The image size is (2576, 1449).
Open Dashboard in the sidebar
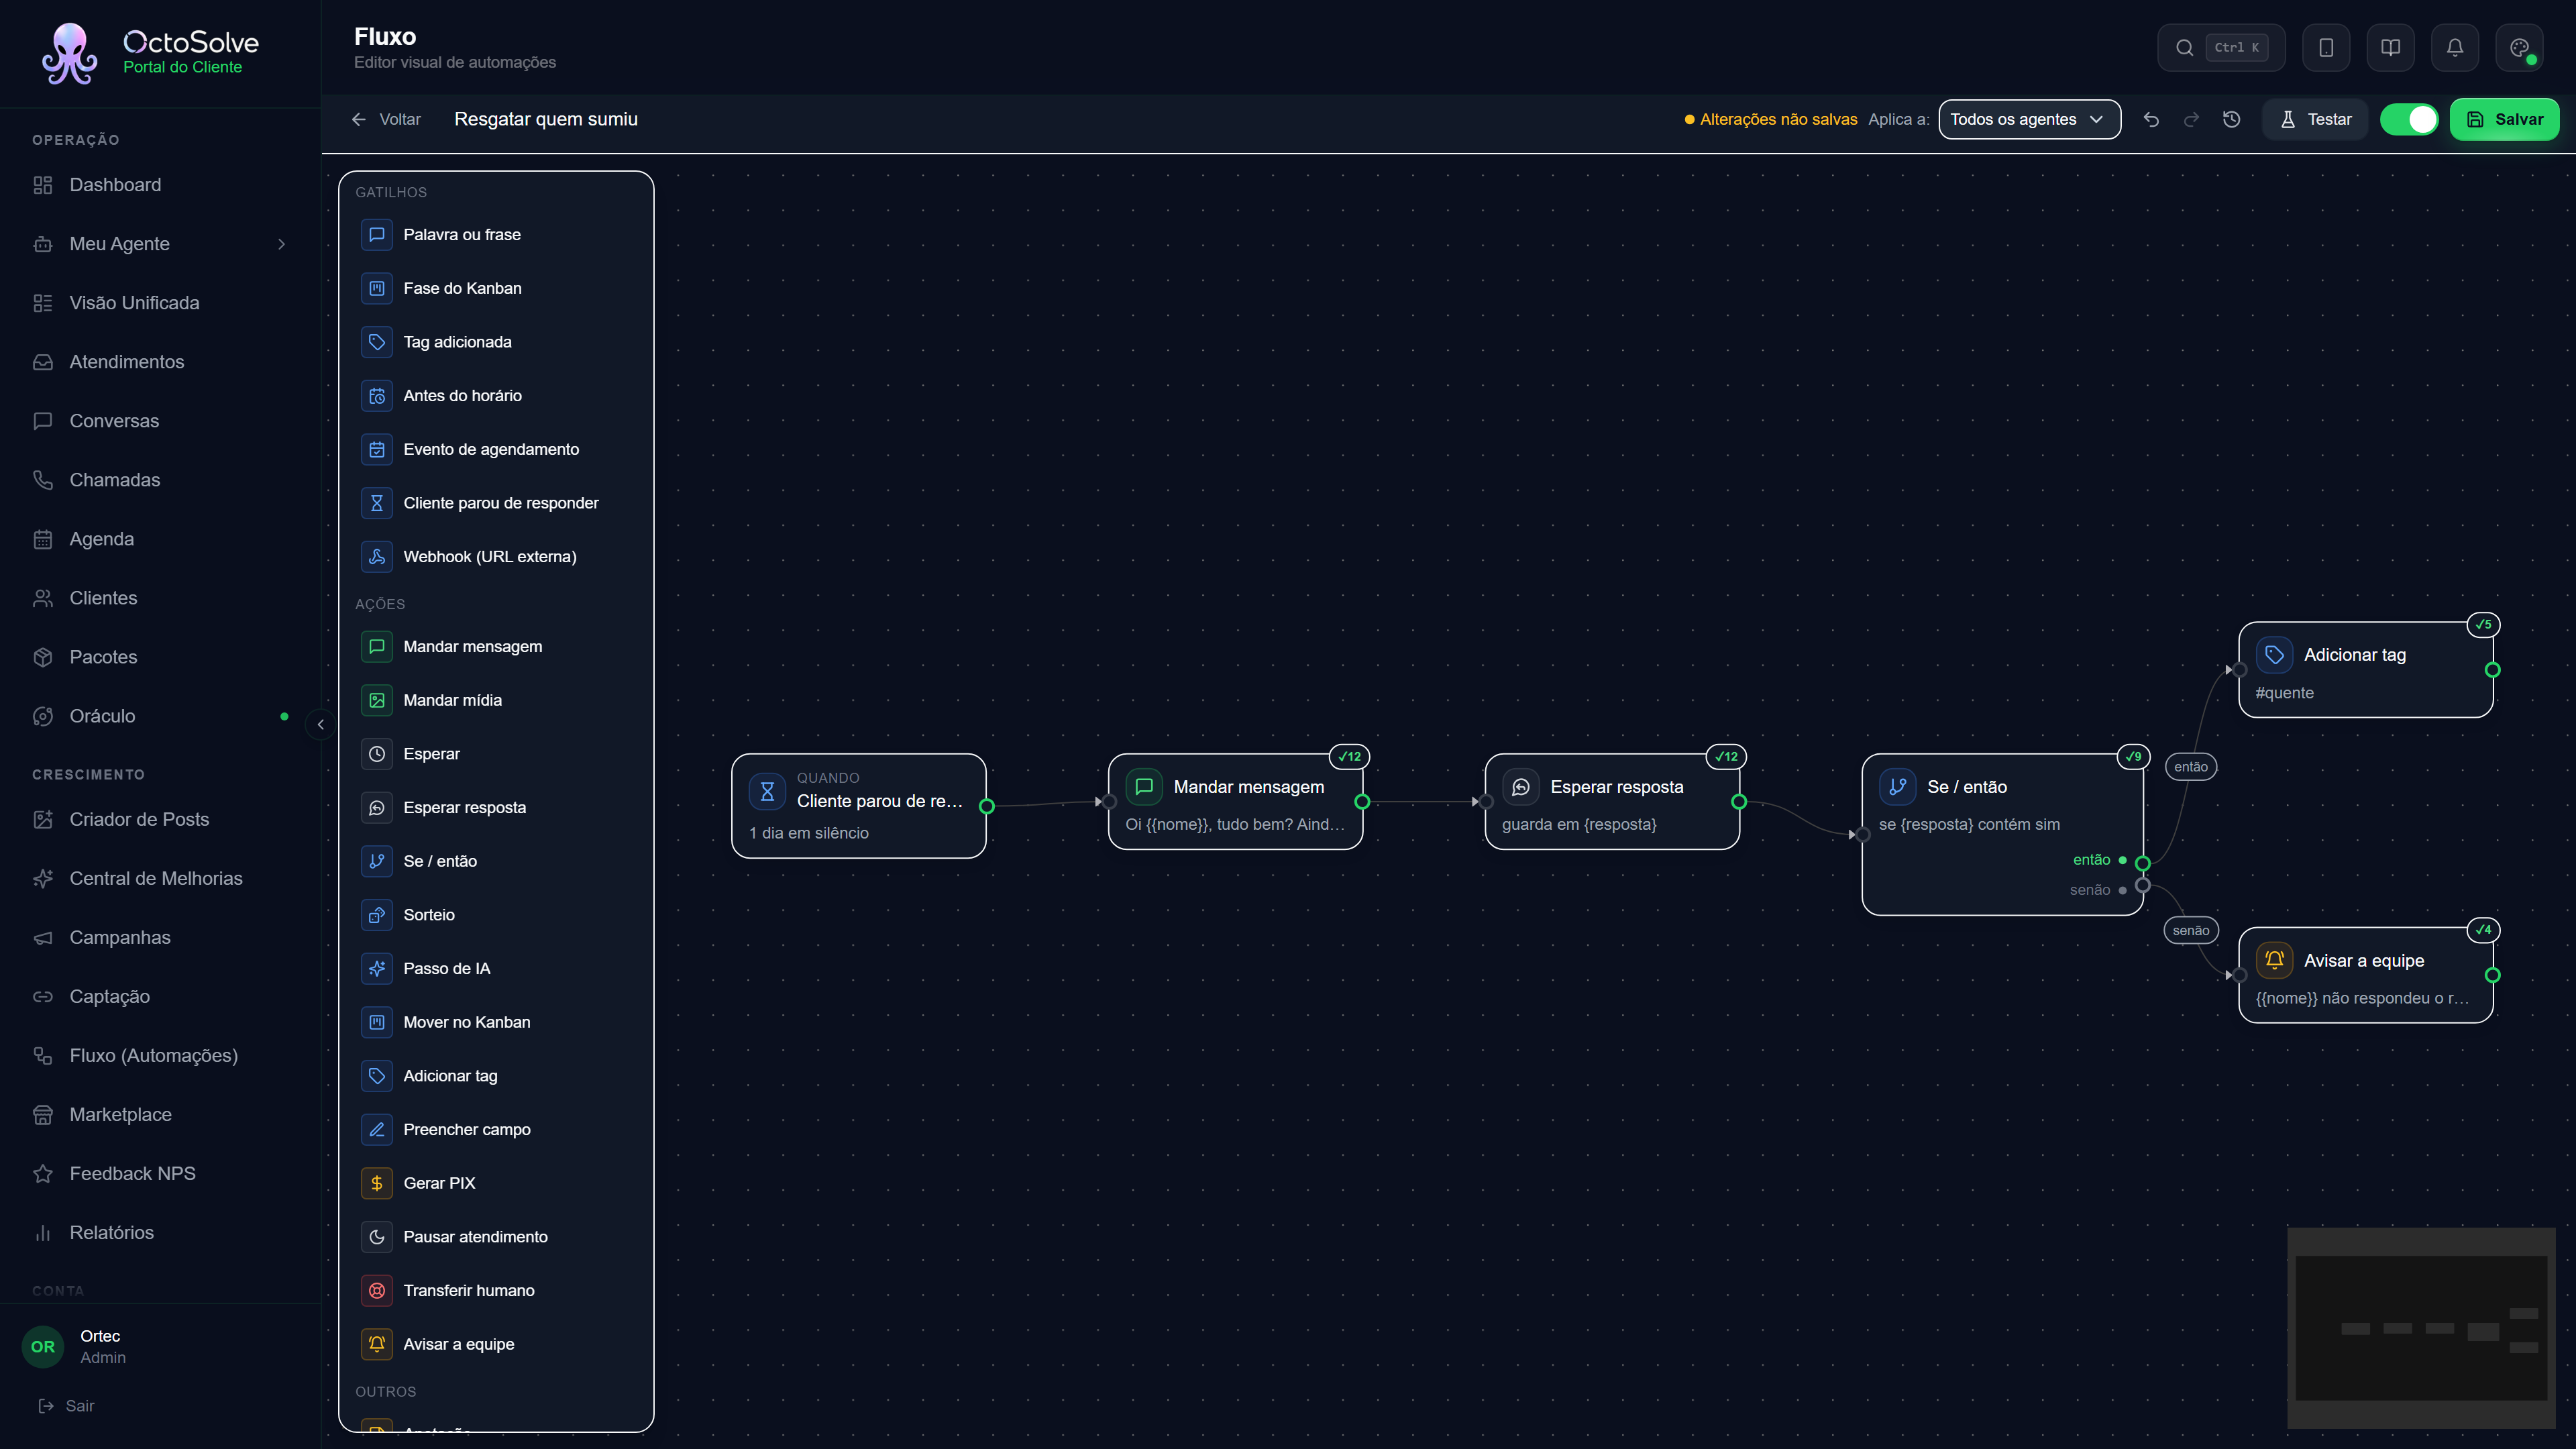pyautogui.click(x=160, y=185)
